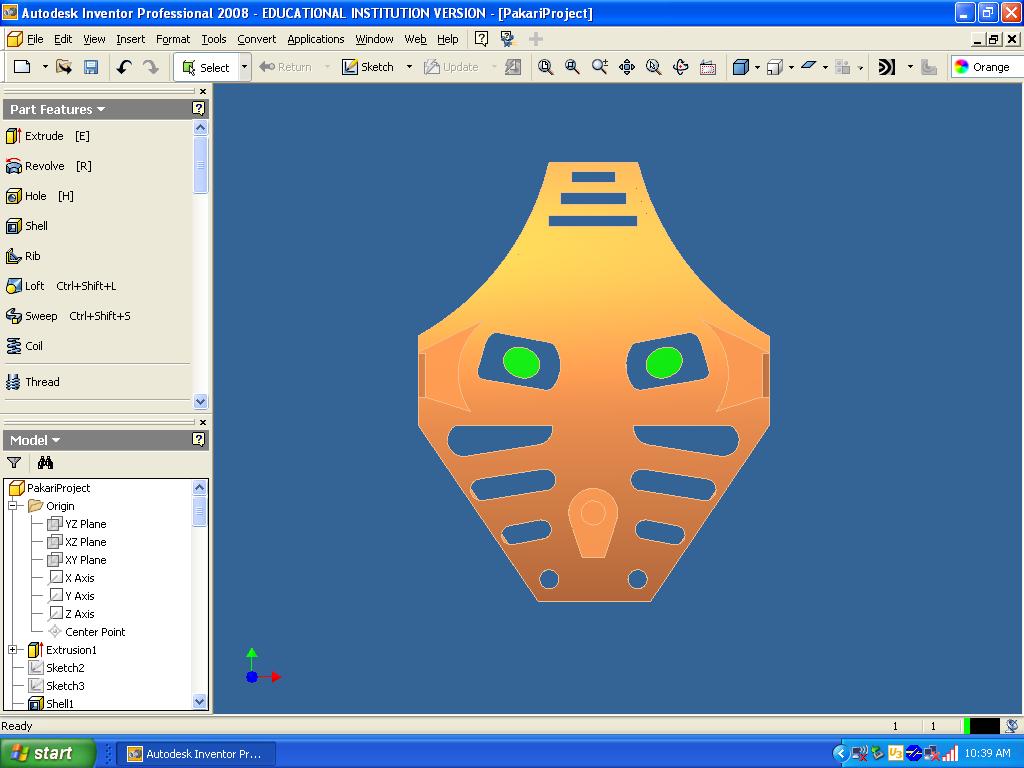Select the Coil tool
Image resolution: width=1024 pixels, height=768 pixels.
click(x=34, y=346)
